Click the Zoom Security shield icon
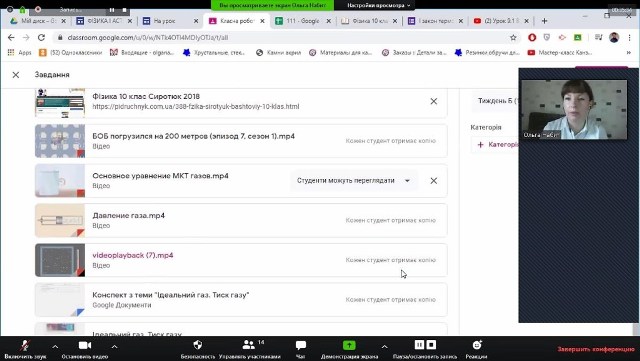This screenshot has height=361, width=640. pos(198,345)
